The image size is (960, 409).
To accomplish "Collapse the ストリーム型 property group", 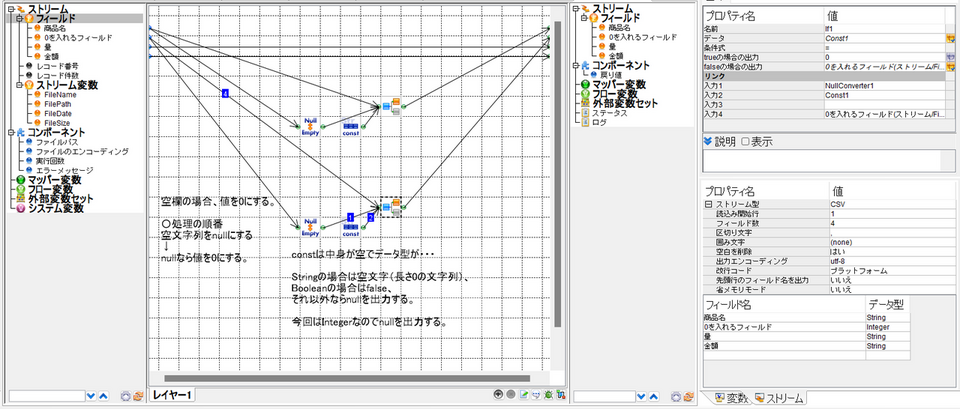I will tap(708, 204).
